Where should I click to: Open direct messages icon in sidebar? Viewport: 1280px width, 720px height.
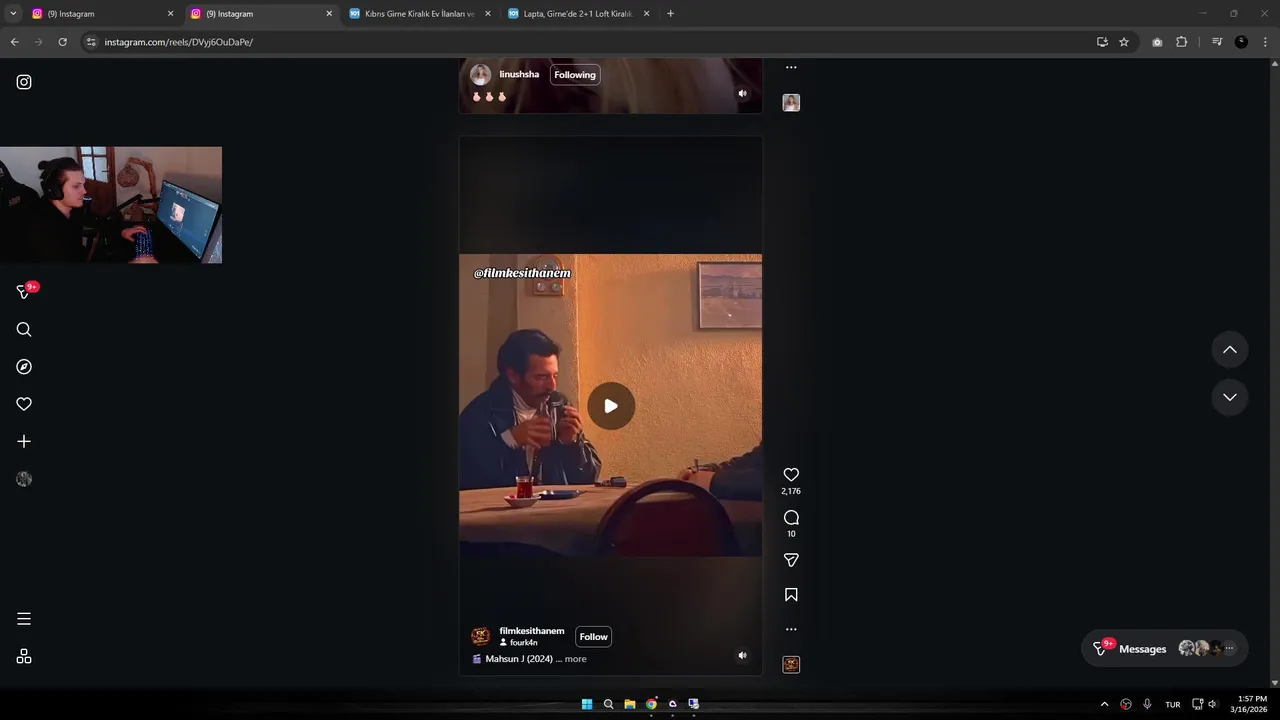[24, 292]
